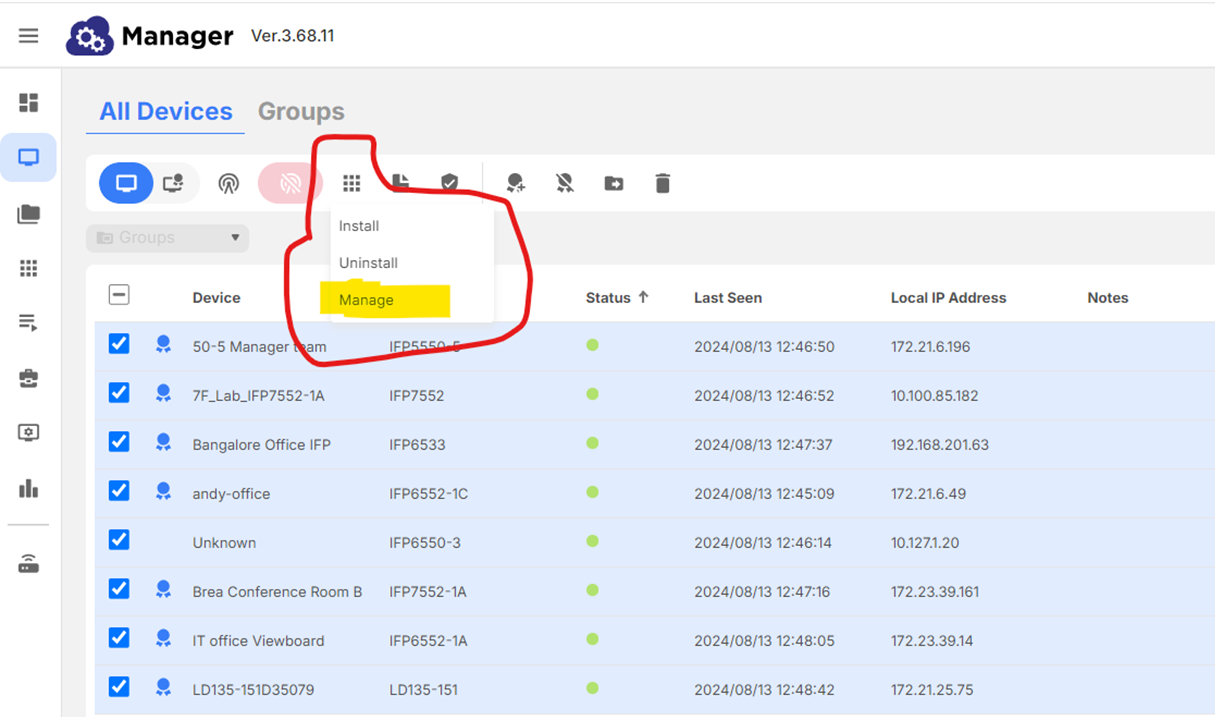The image size is (1215, 717).
Task: Uncheck the Unknown device checkbox
Action: pyautogui.click(x=119, y=540)
